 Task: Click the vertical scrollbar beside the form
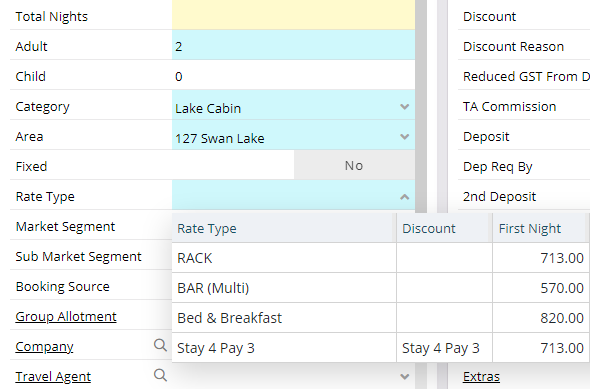pyautogui.click(x=421, y=105)
